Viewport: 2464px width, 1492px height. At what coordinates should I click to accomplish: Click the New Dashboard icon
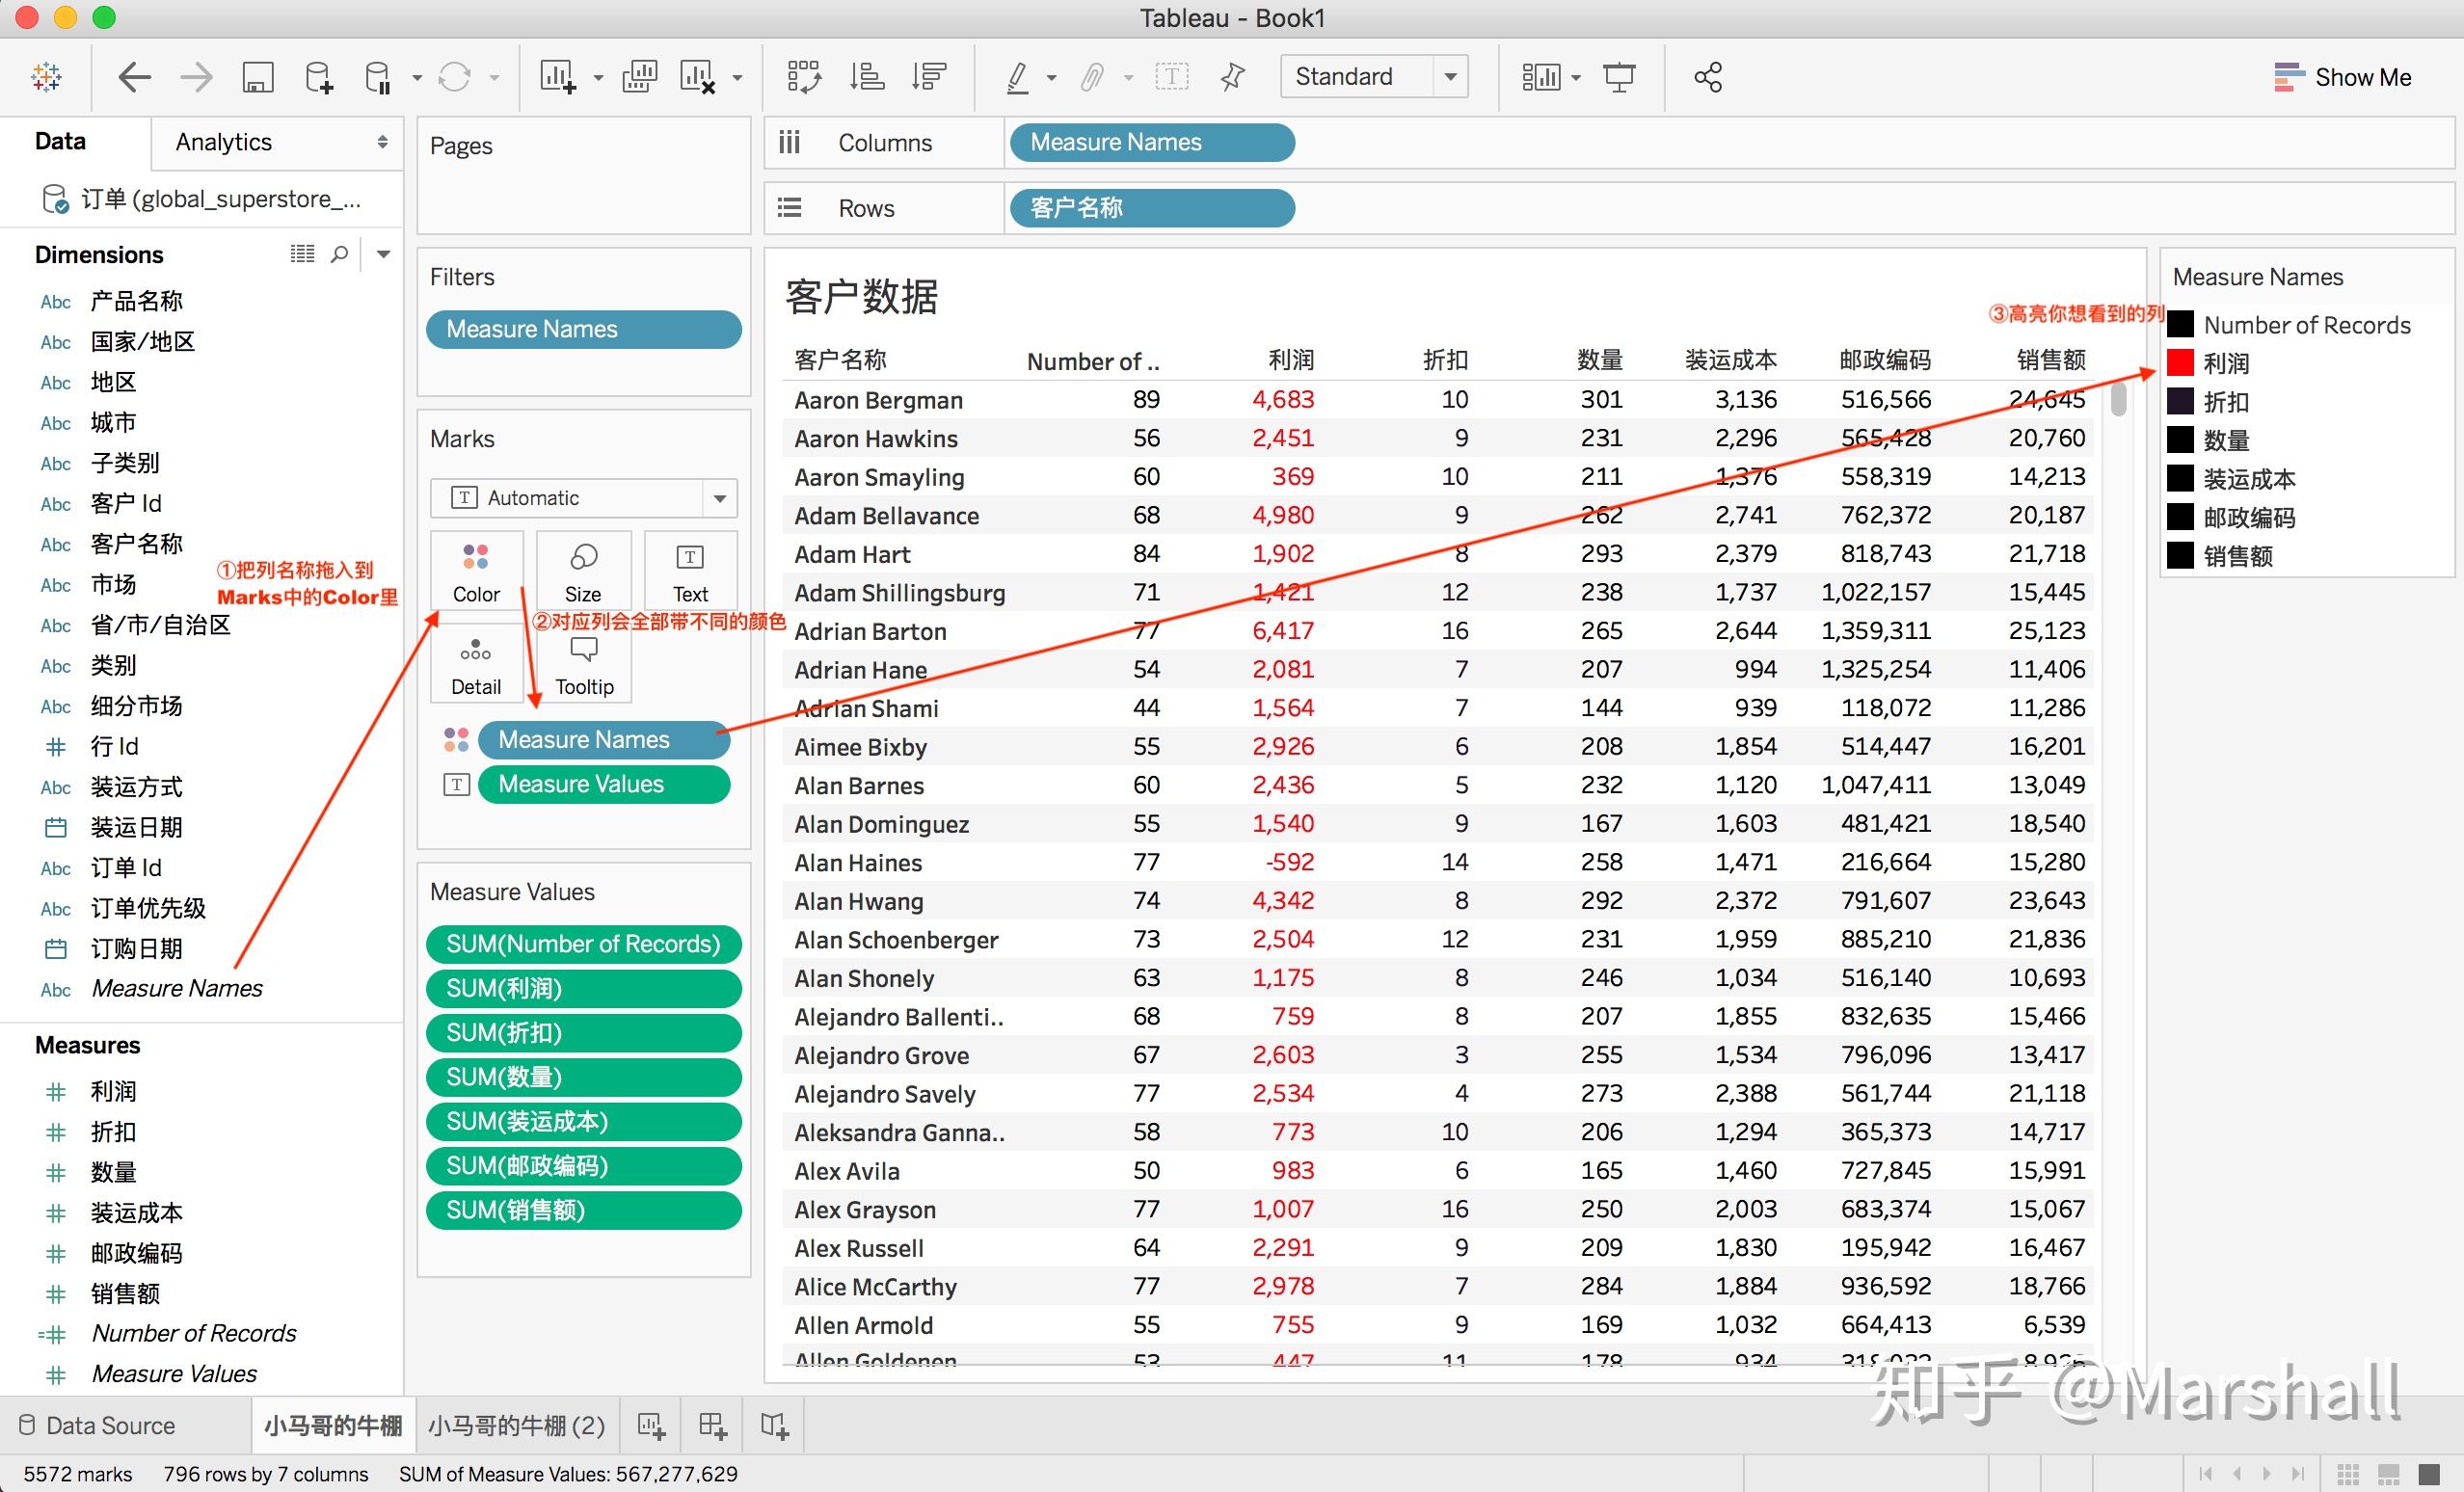(x=713, y=1425)
